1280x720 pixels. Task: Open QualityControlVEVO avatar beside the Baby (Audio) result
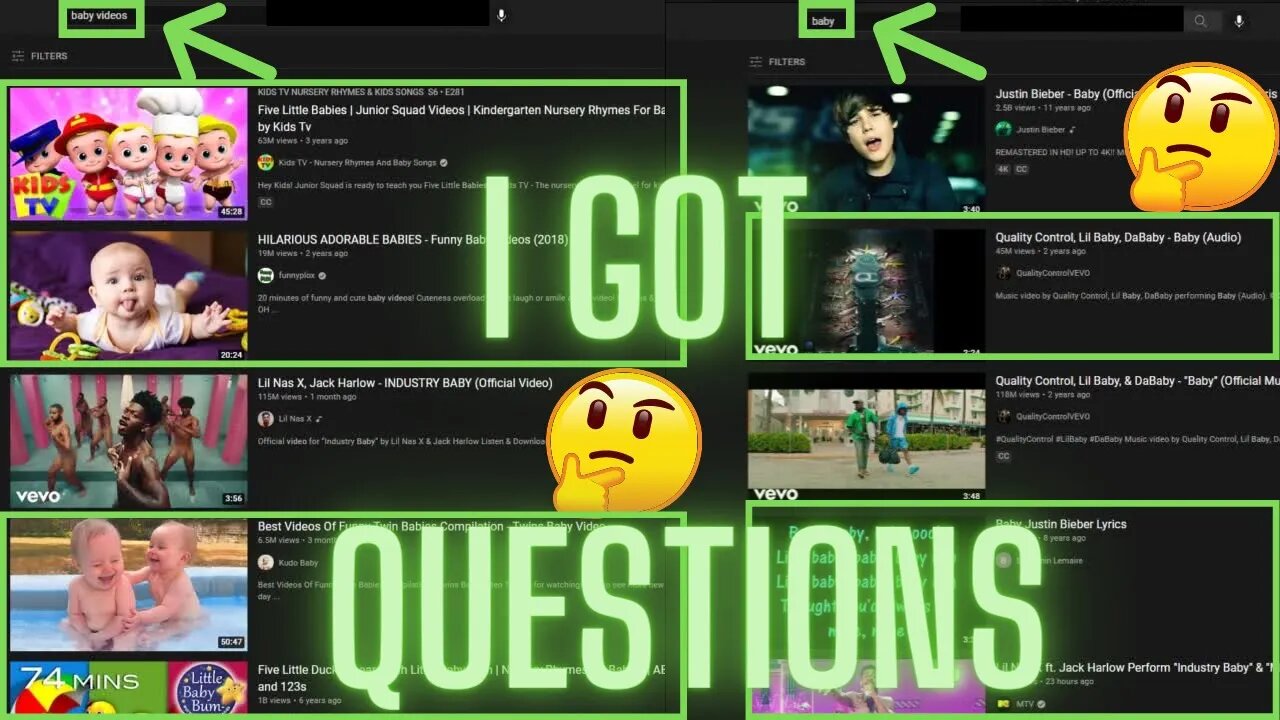click(x=1004, y=273)
